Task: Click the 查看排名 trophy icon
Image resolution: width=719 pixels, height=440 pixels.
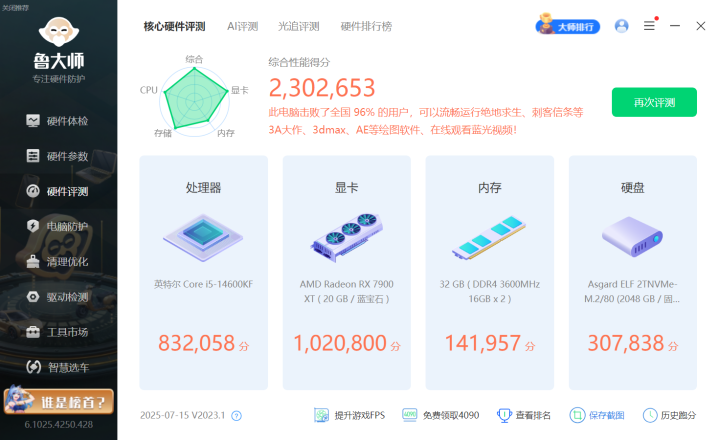Action: coord(504,415)
